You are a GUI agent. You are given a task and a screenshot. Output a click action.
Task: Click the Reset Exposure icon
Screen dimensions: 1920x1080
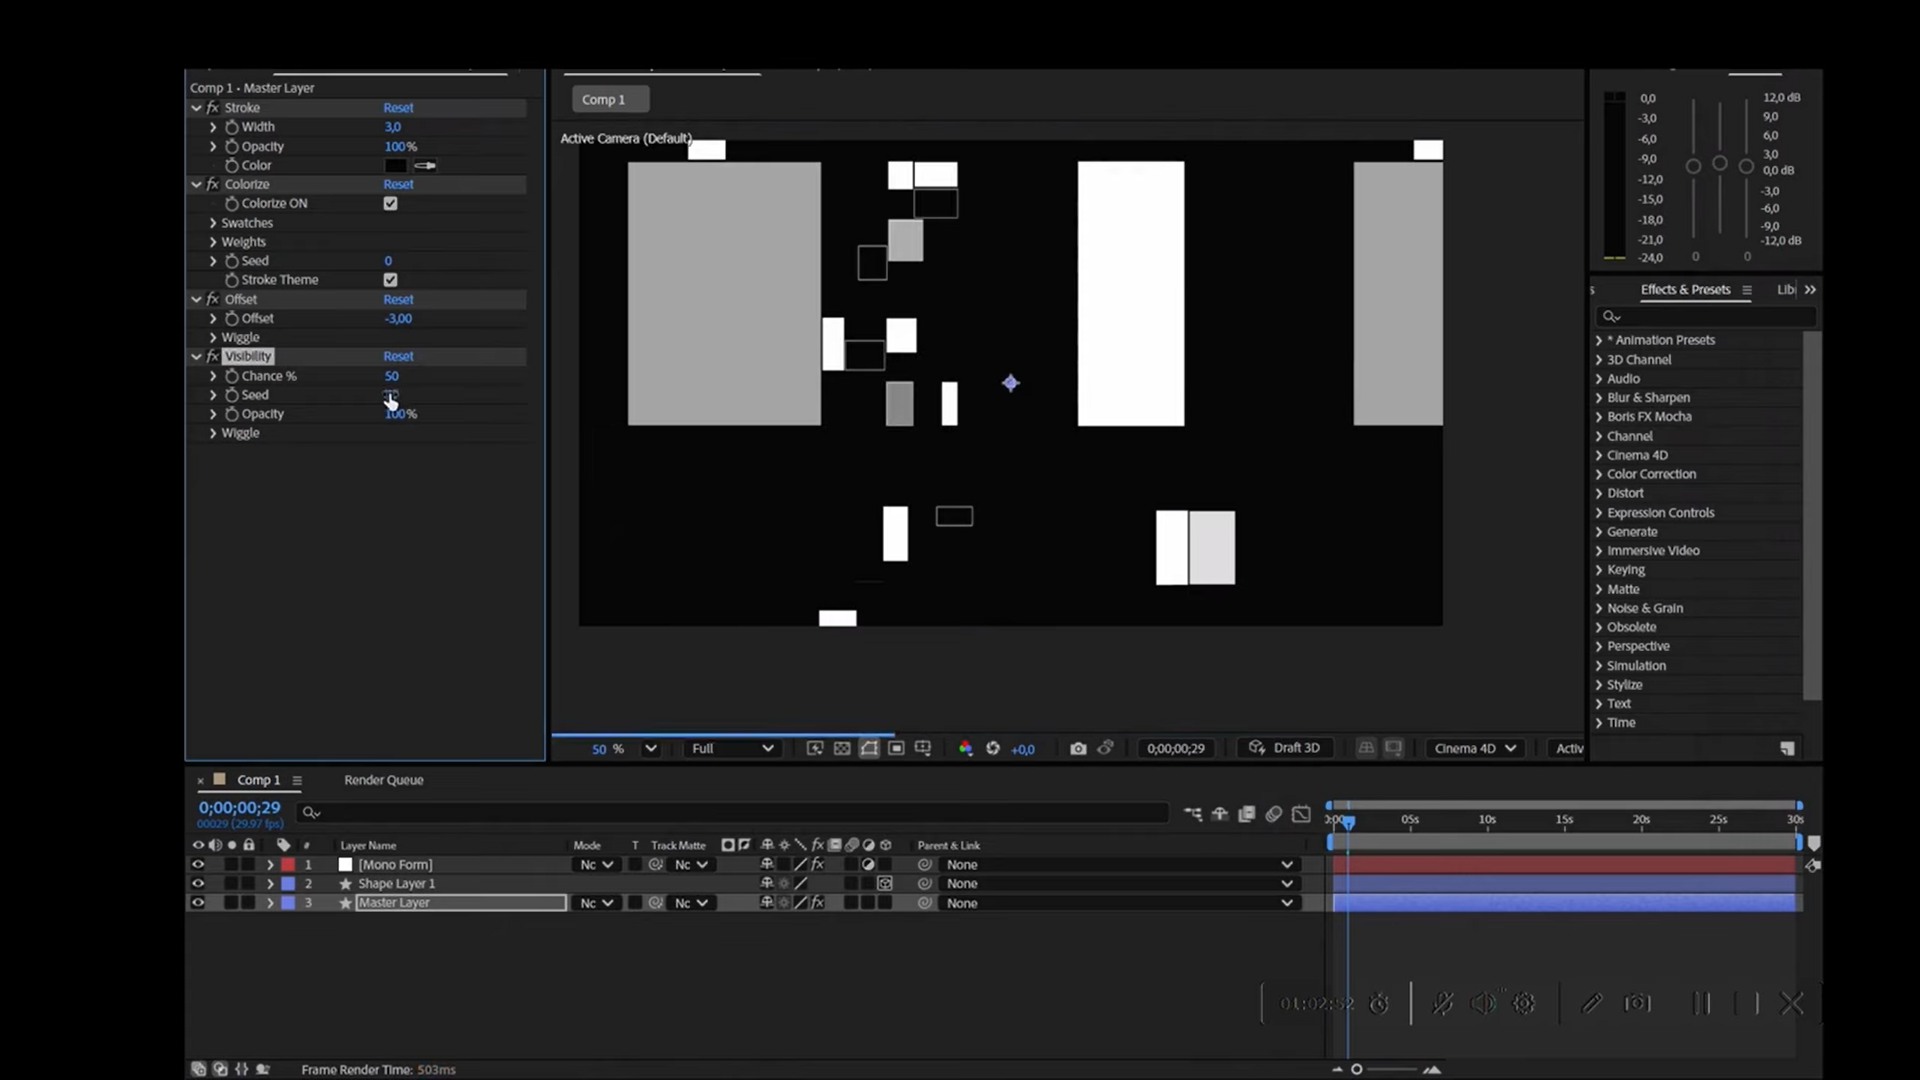pos(993,748)
